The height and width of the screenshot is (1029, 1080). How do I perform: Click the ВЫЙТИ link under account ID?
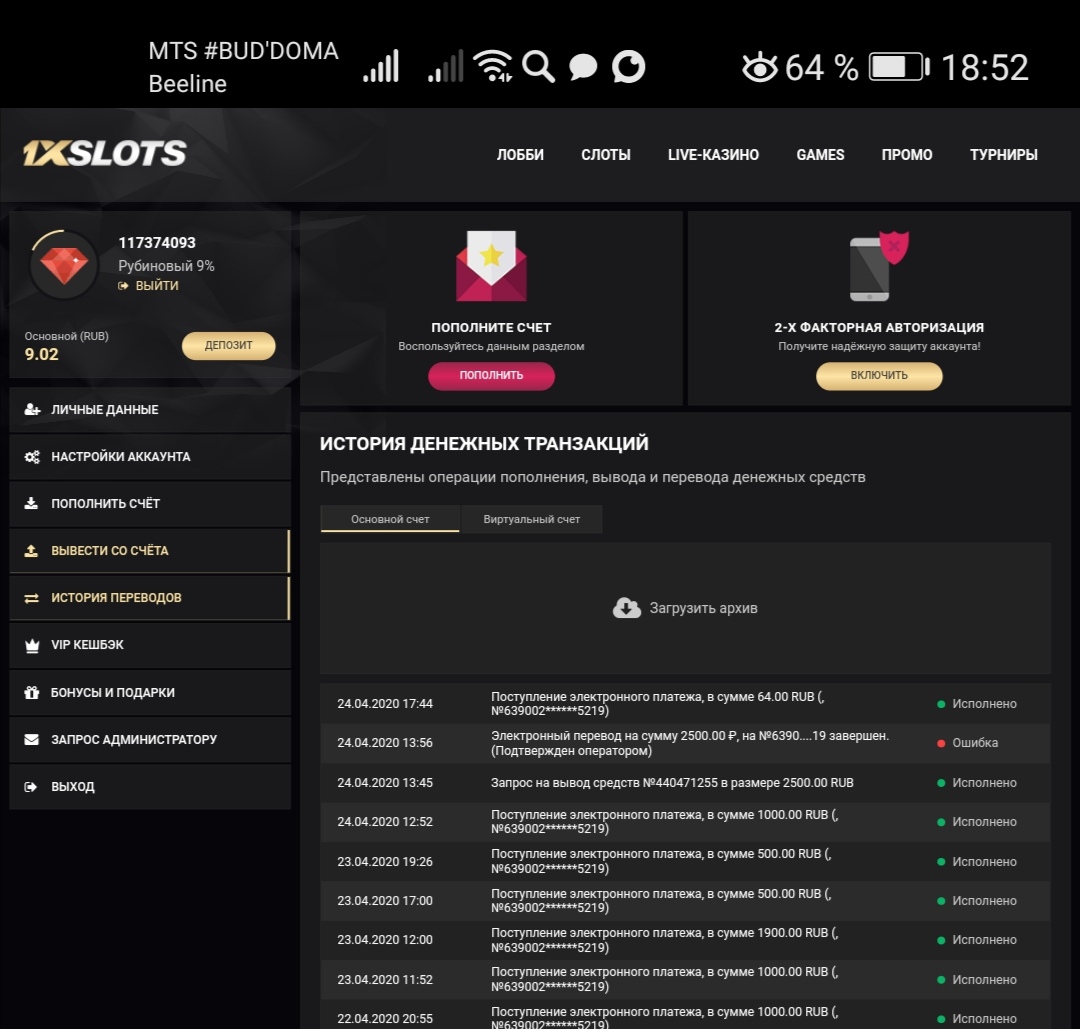pos(156,286)
